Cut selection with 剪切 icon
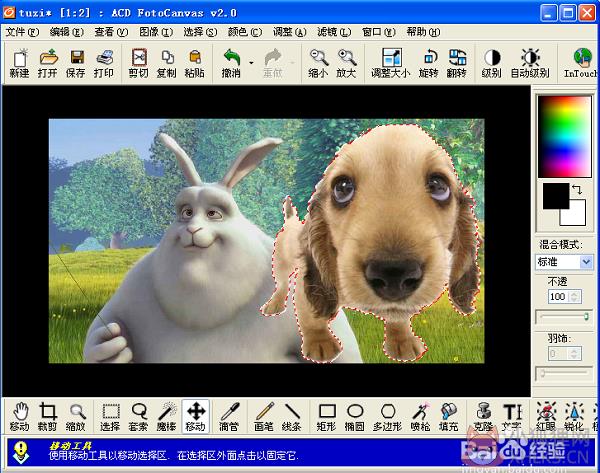This screenshot has width=600, height=473. pos(139,63)
